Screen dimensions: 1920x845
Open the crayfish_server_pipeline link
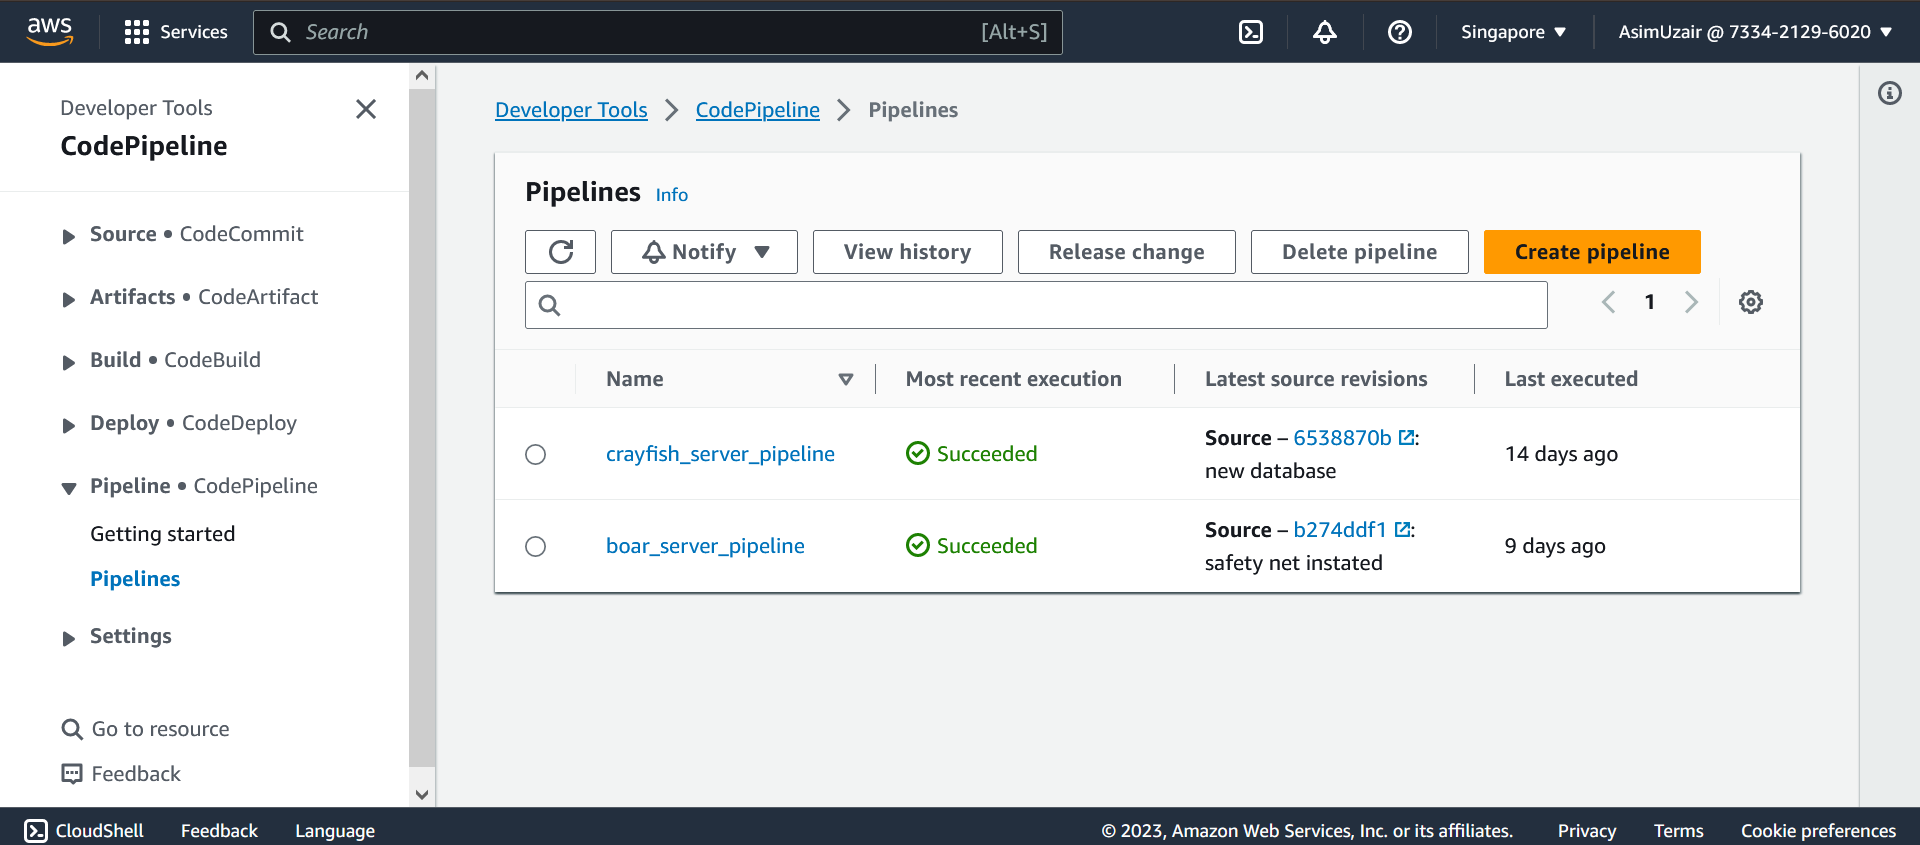[720, 454]
